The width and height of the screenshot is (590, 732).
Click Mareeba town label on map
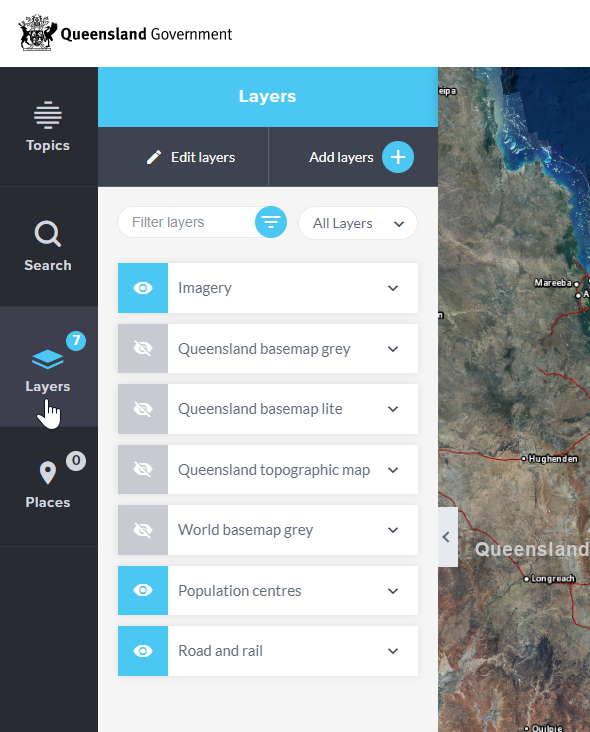pyautogui.click(x=553, y=283)
